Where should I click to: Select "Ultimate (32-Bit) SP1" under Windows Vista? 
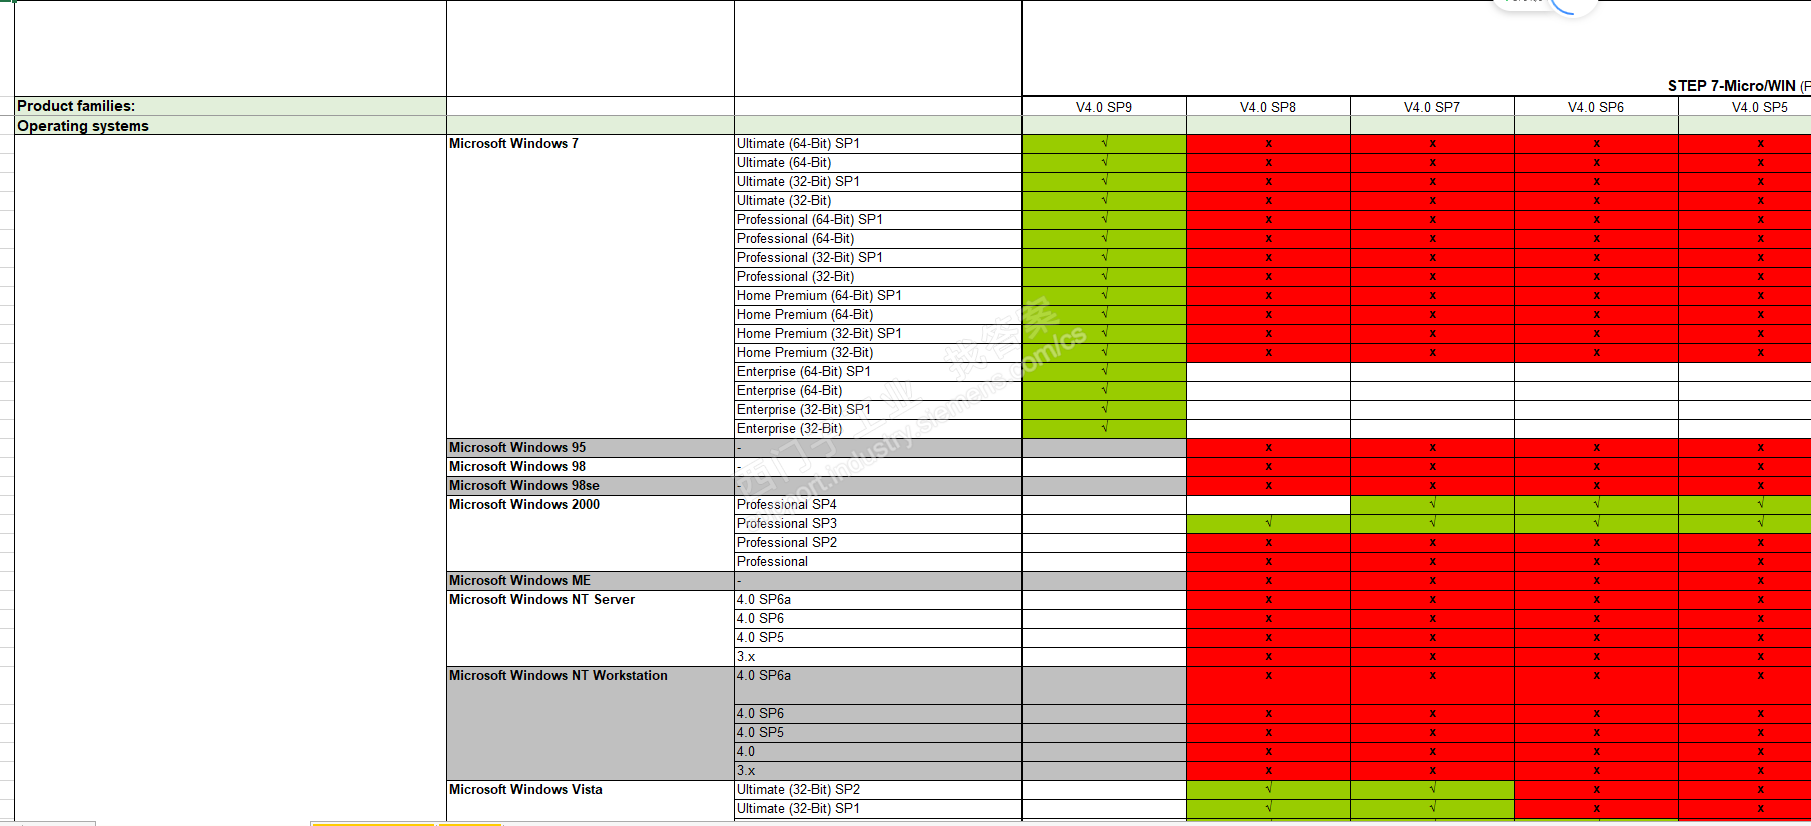[x=878, y=809]
